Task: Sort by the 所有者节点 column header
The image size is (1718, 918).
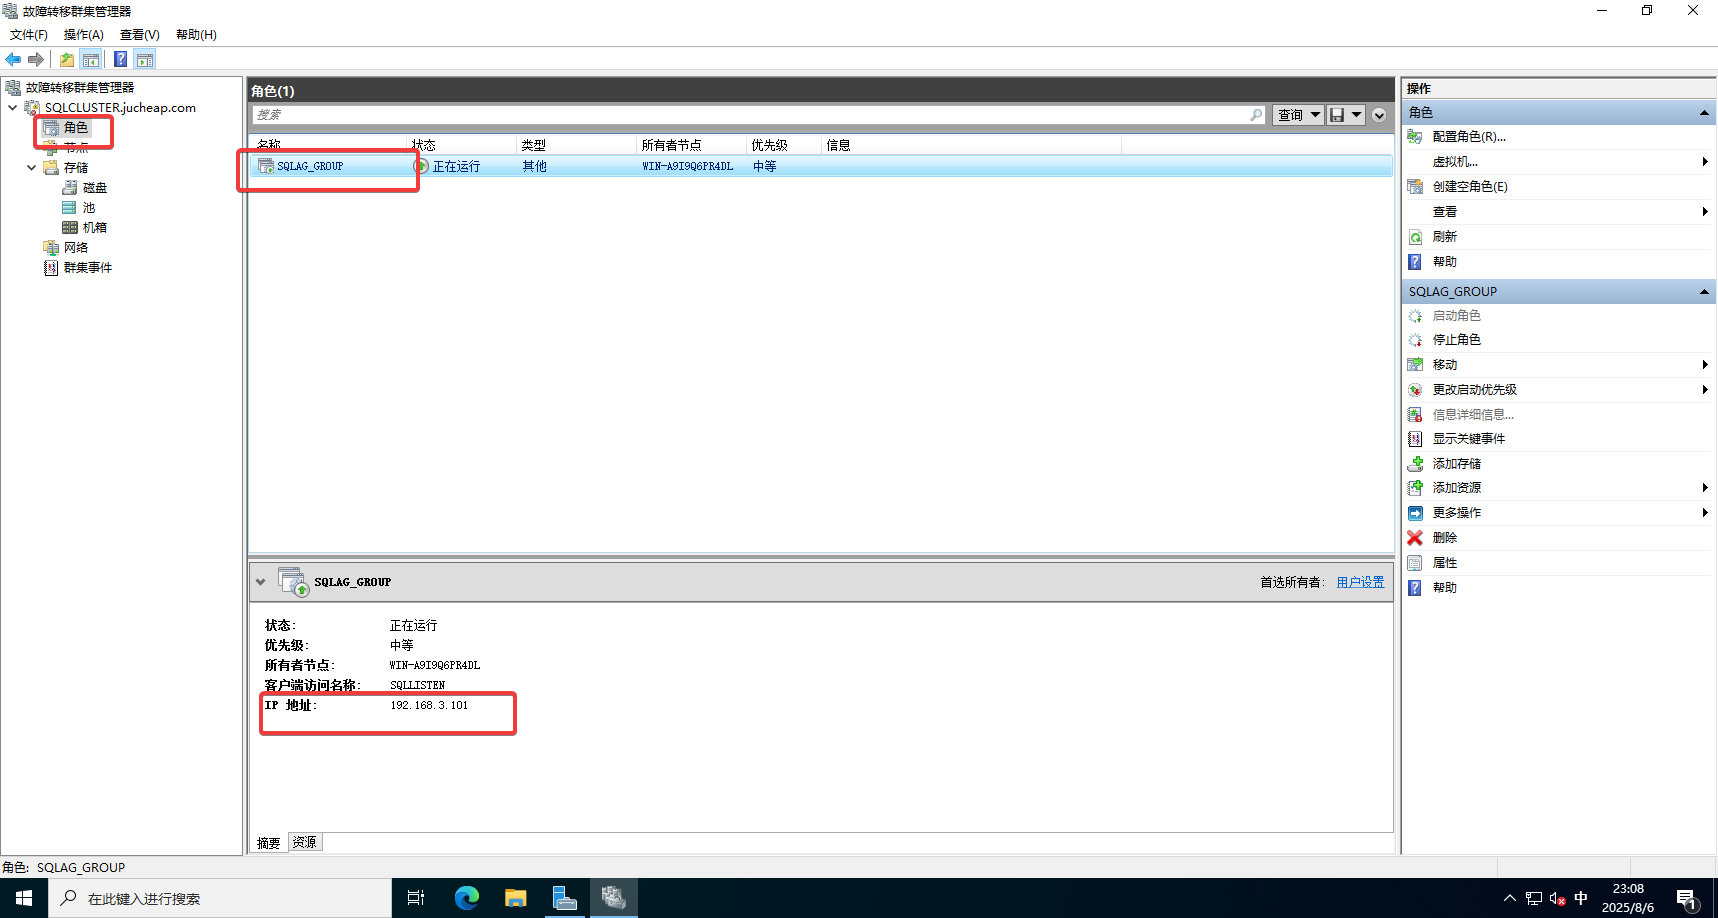Action: 692,145
